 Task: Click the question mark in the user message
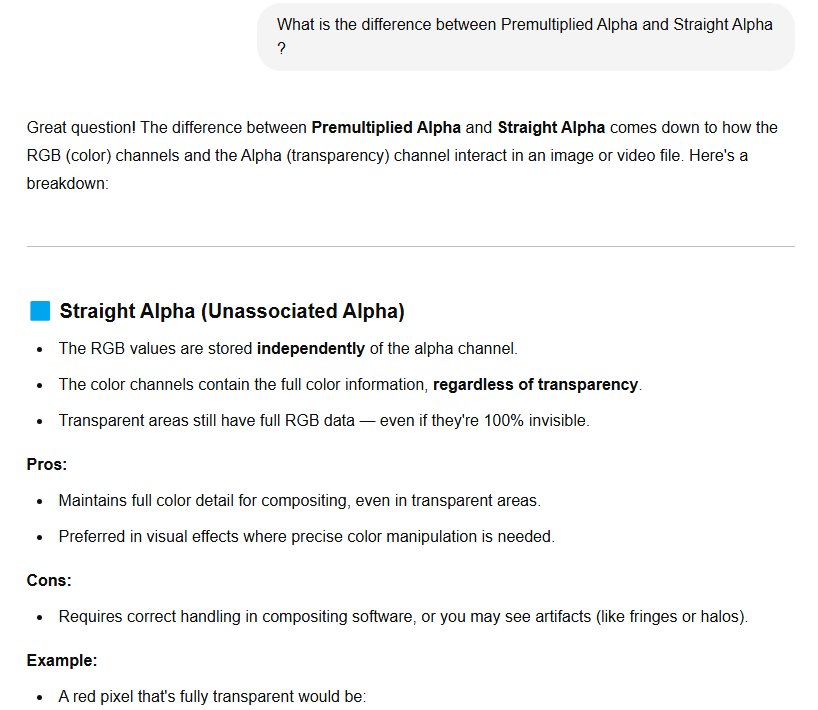(281, 49)
